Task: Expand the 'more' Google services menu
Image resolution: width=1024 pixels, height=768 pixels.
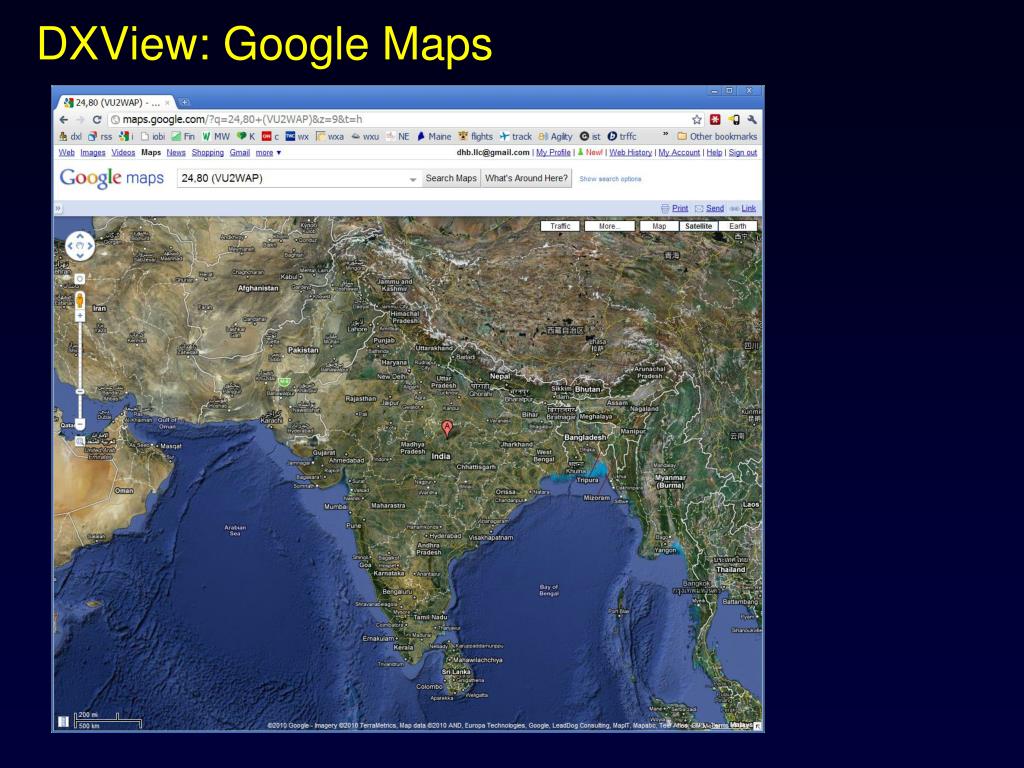Action: point(268,153)
